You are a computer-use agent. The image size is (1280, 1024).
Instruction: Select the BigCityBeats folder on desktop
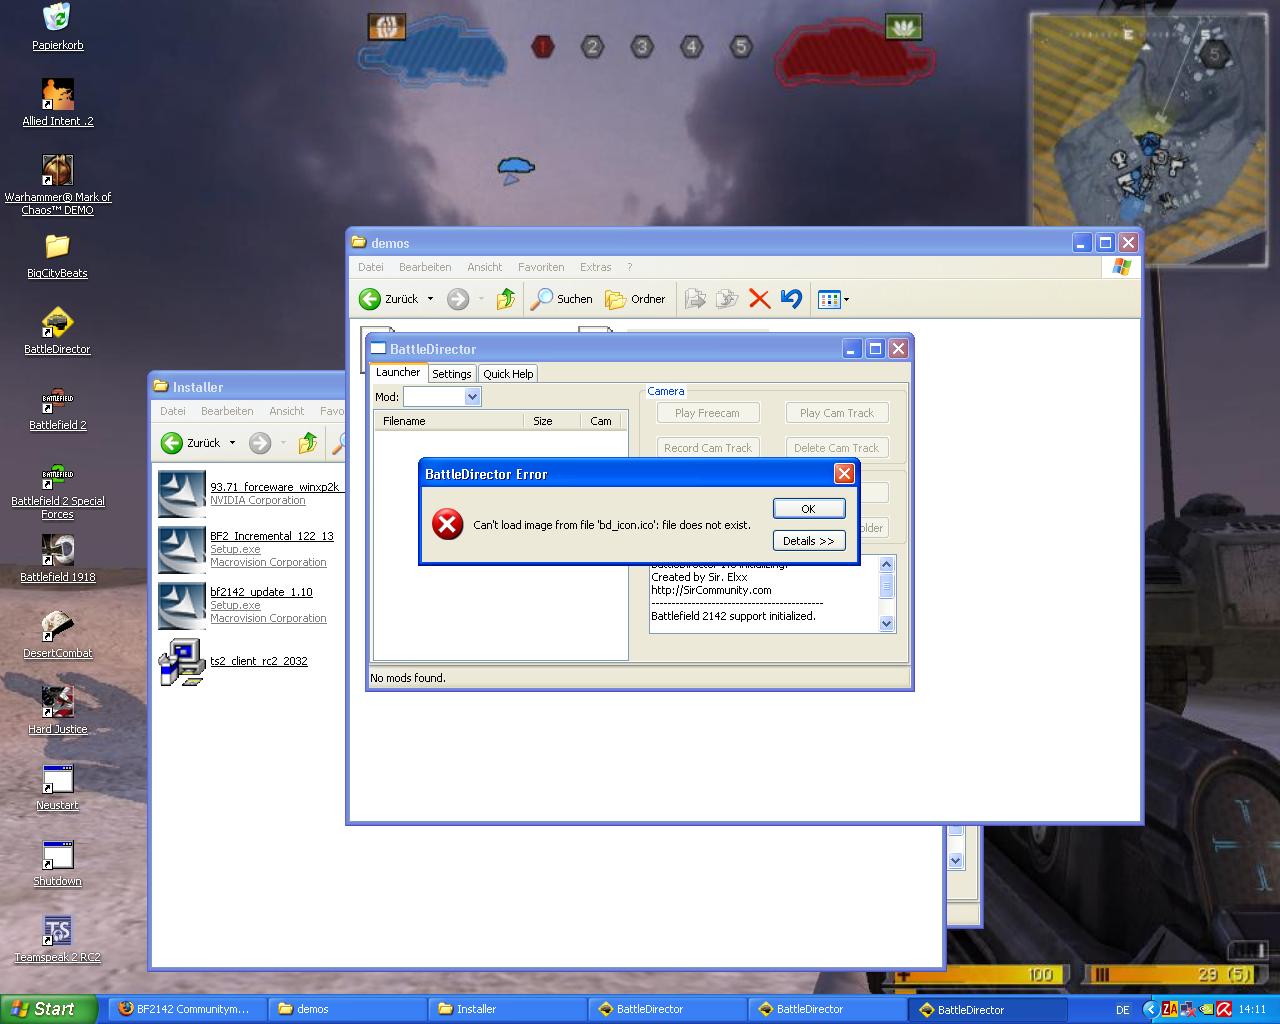pos(57,255)
